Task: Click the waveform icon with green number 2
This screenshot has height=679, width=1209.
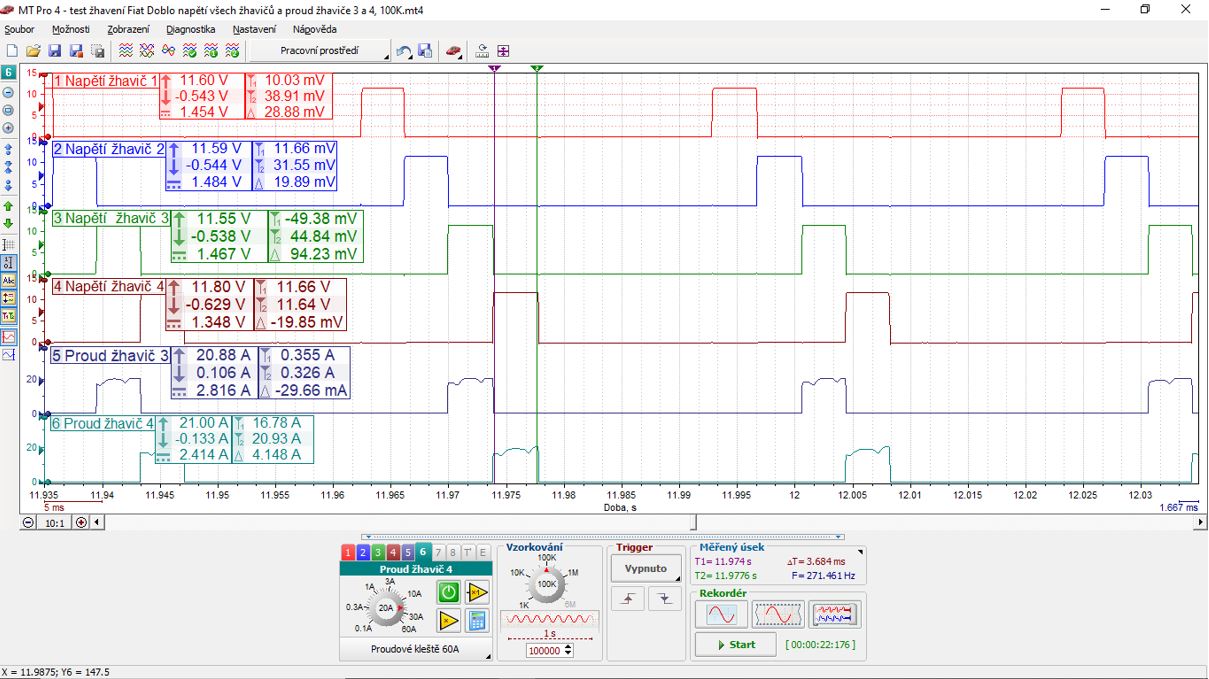Action: coord(232,50)
